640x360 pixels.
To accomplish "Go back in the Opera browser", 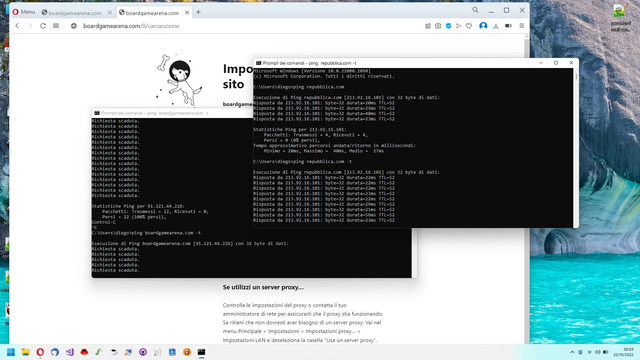I will point(17,26).
